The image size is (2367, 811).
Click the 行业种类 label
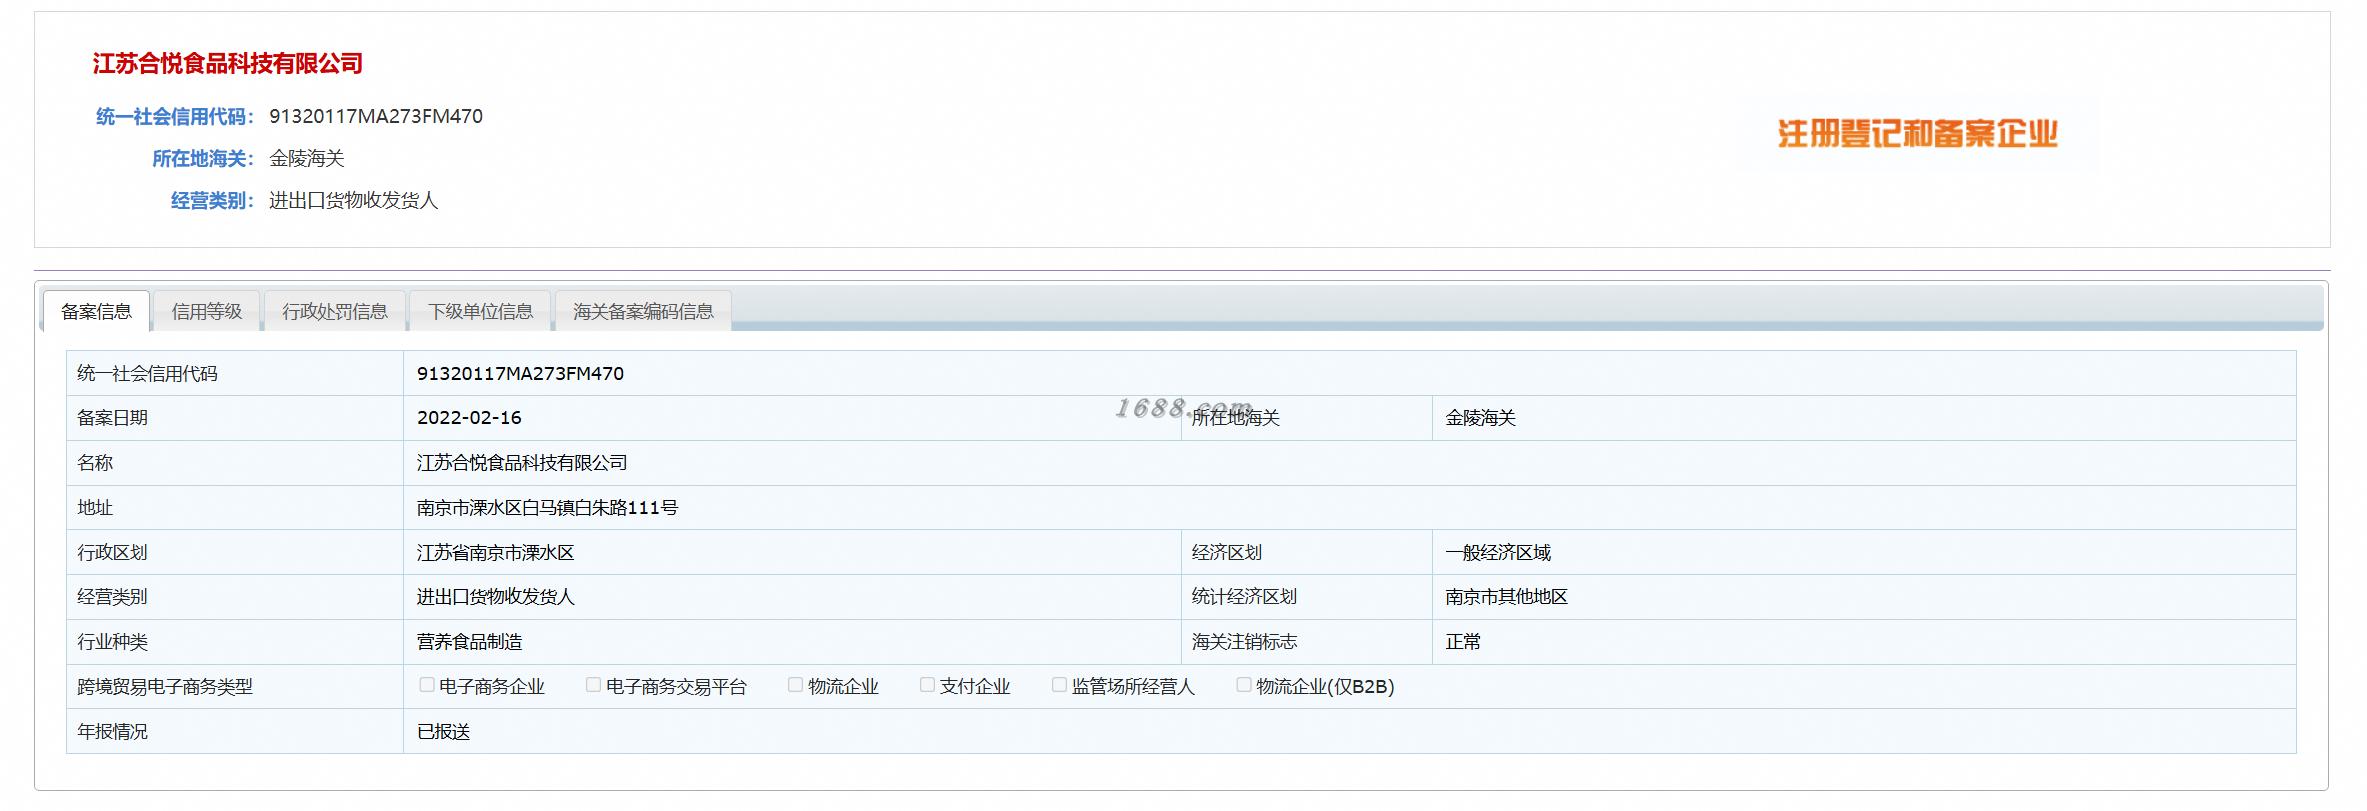[x=112, y=642]
